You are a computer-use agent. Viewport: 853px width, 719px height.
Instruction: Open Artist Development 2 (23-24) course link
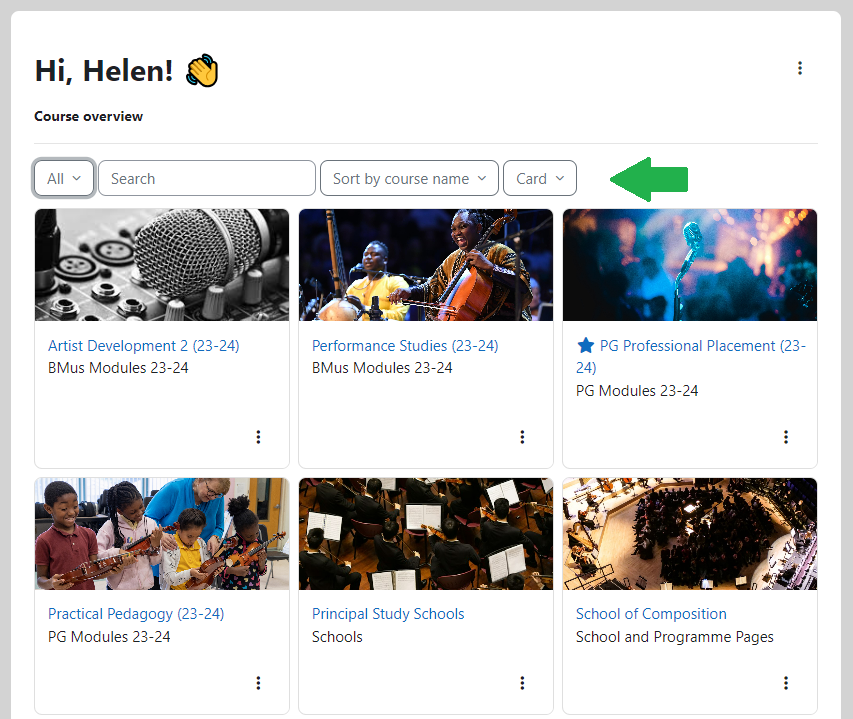(144, 346)
